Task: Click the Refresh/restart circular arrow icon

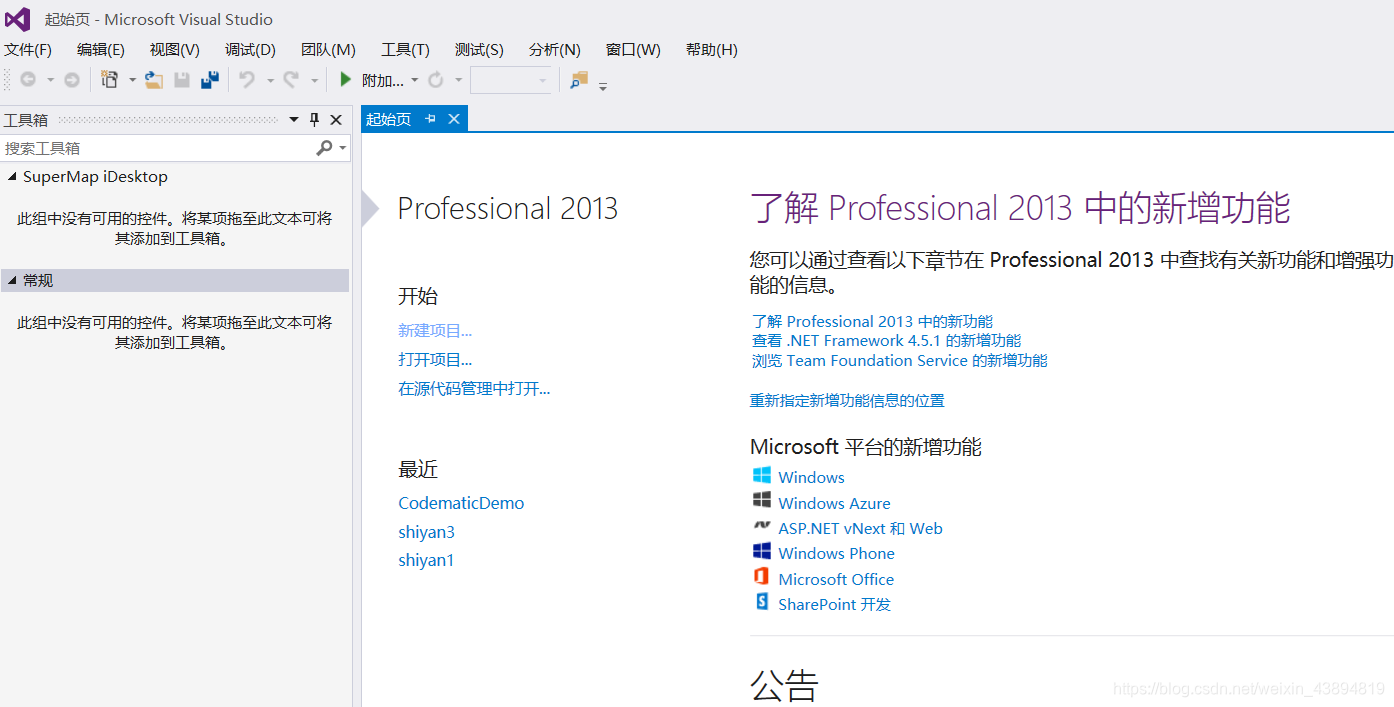Action: (x=436, y=80)
